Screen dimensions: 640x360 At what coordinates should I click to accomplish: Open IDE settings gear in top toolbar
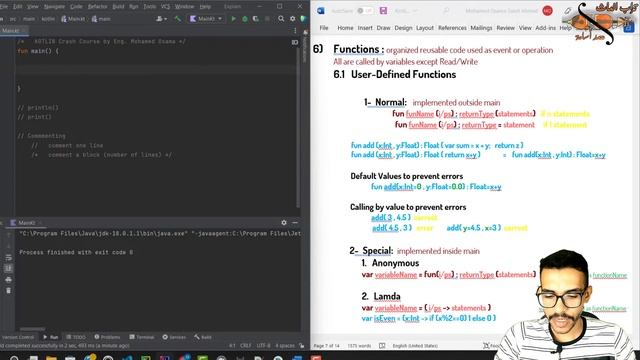(x=293, y=19)
